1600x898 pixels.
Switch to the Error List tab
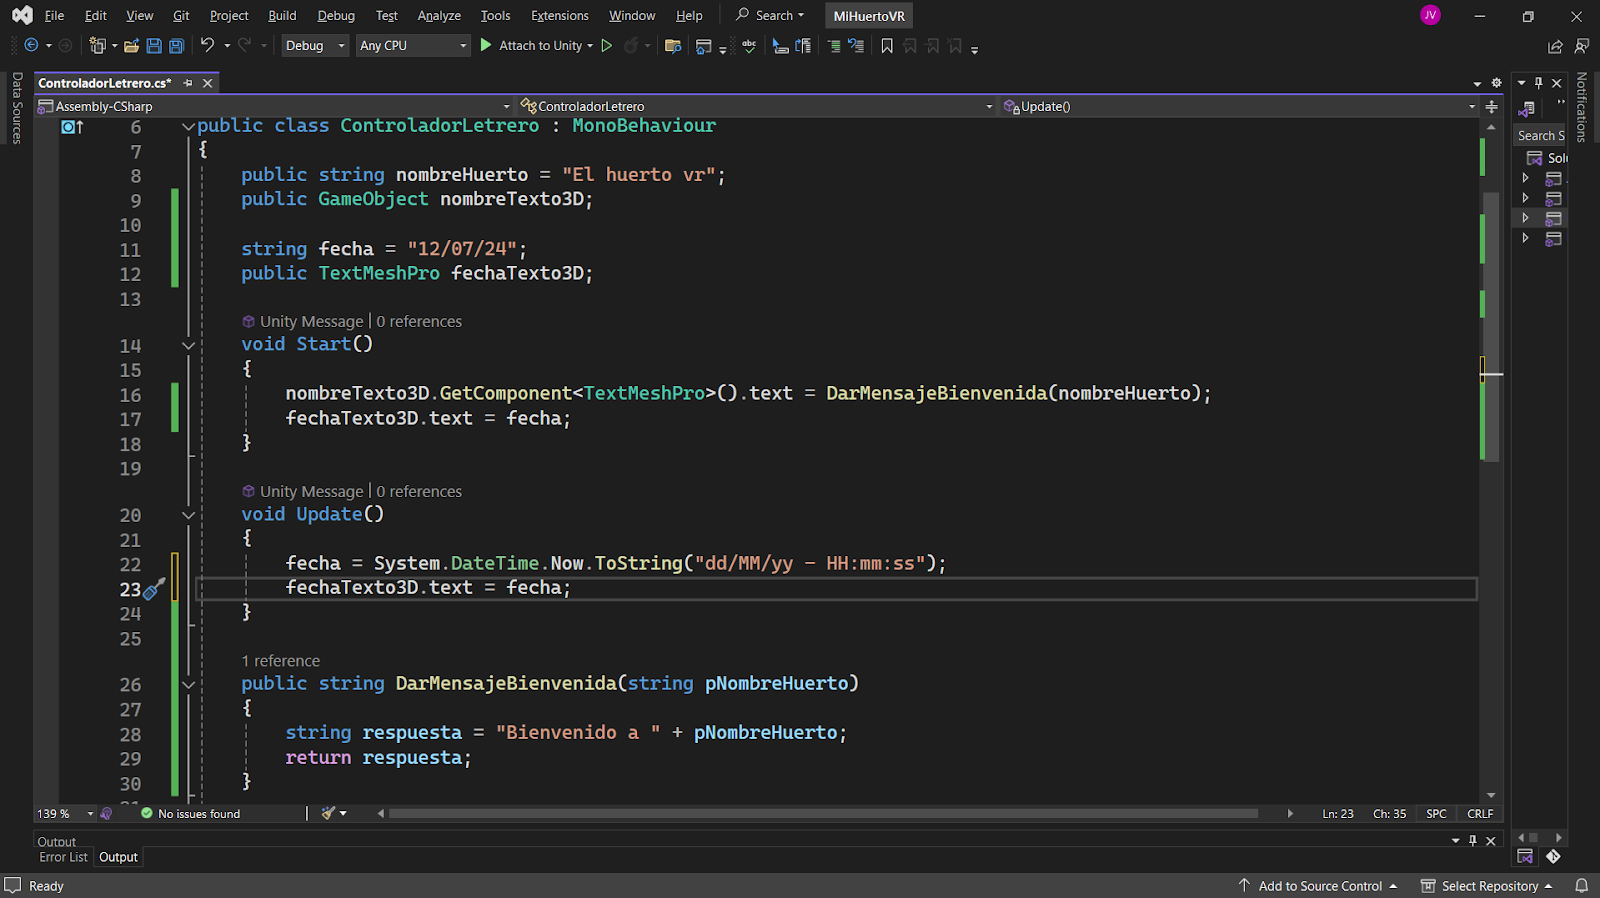[63, 857]
